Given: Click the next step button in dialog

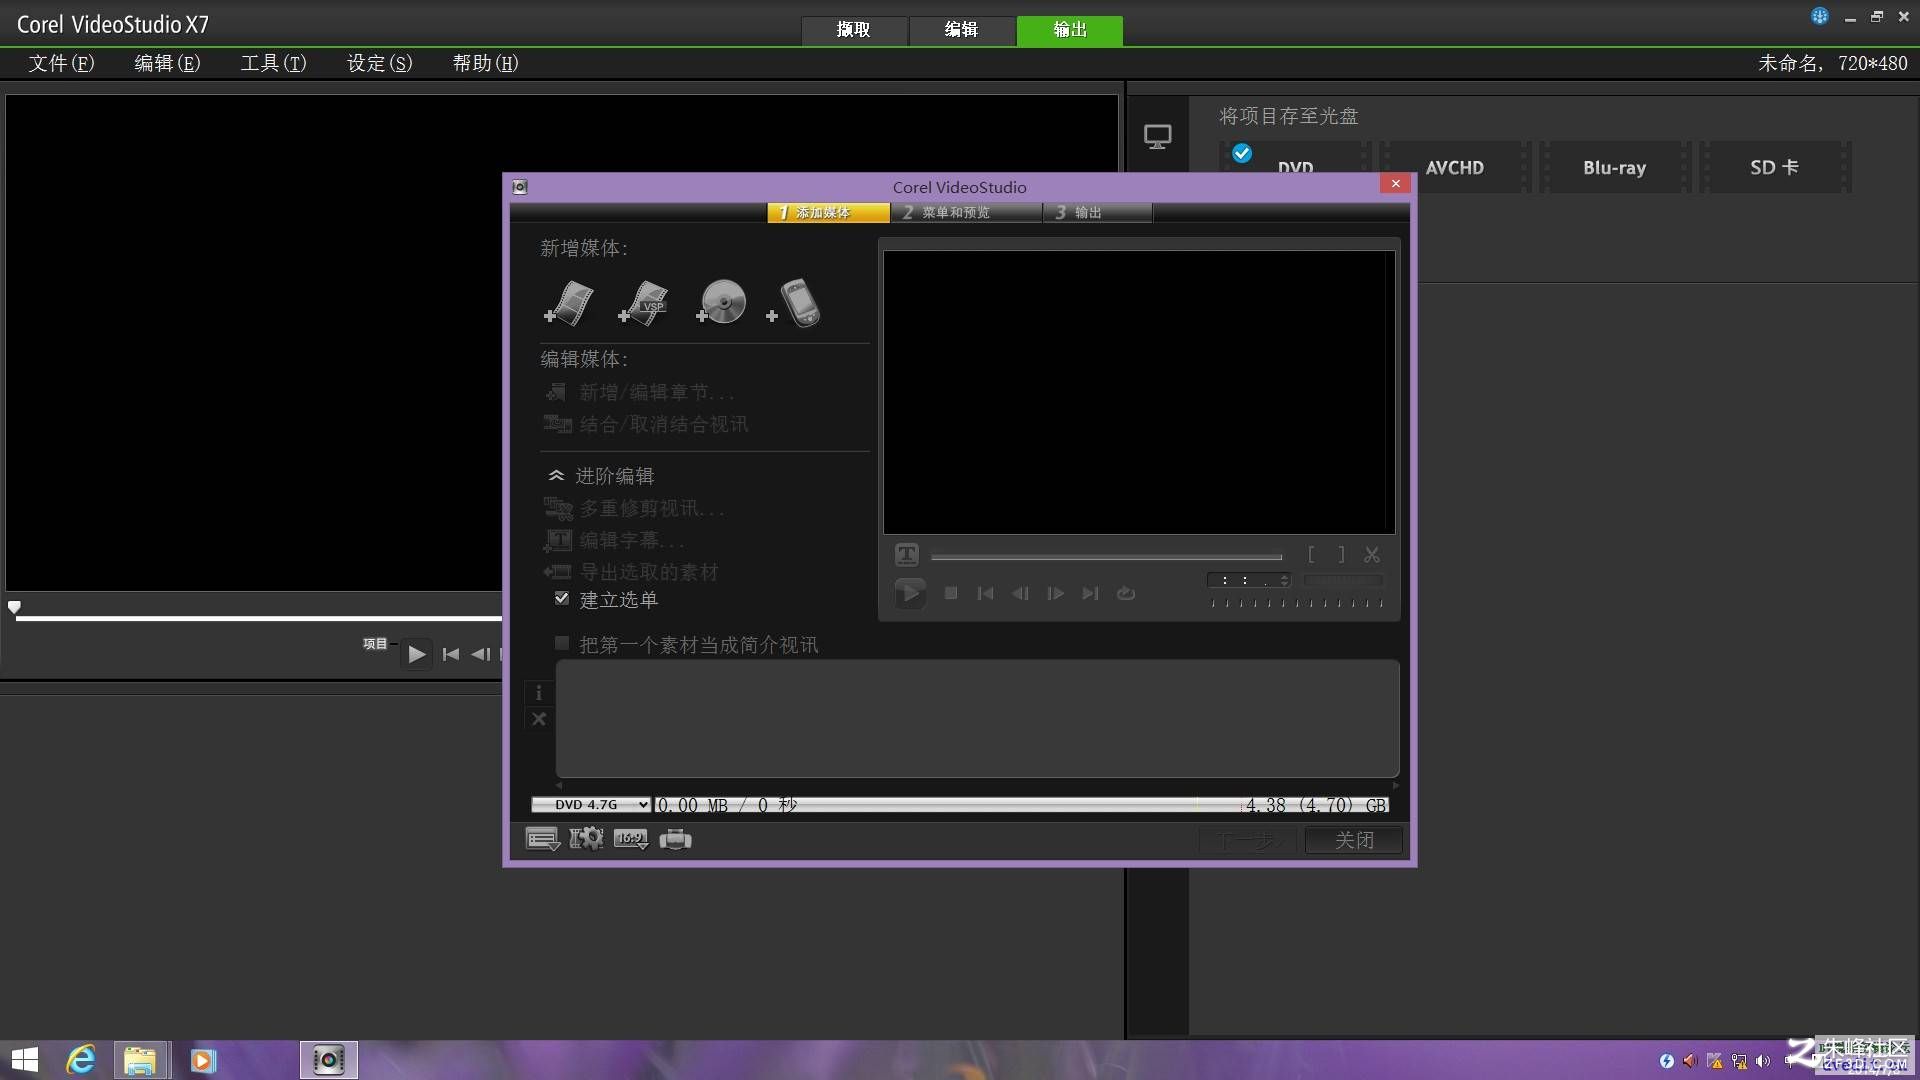Looking at the screenshot, I should pos(1247,840).
